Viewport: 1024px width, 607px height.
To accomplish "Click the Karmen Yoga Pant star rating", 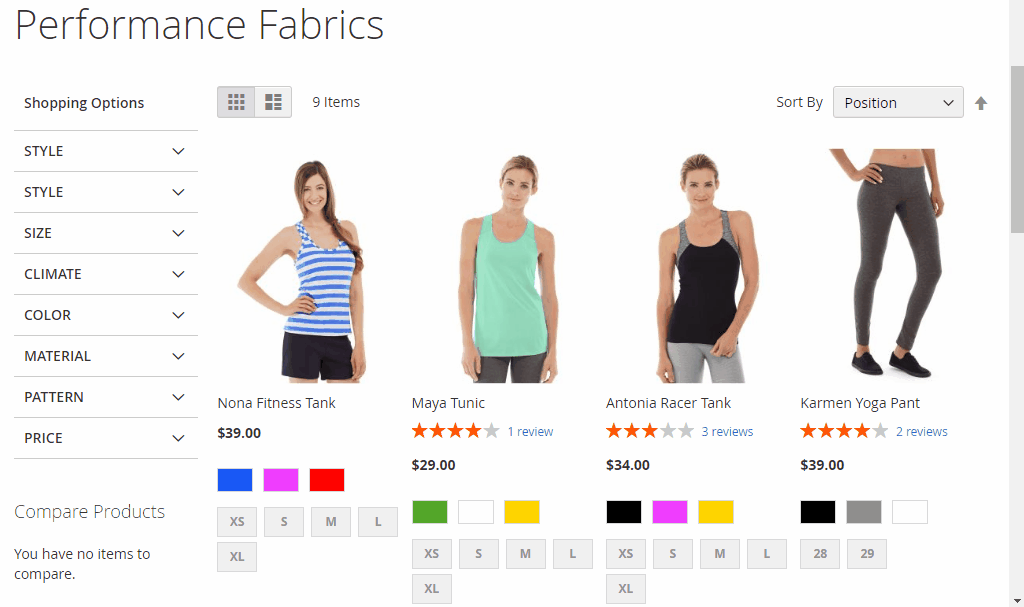I will (843, 431).
